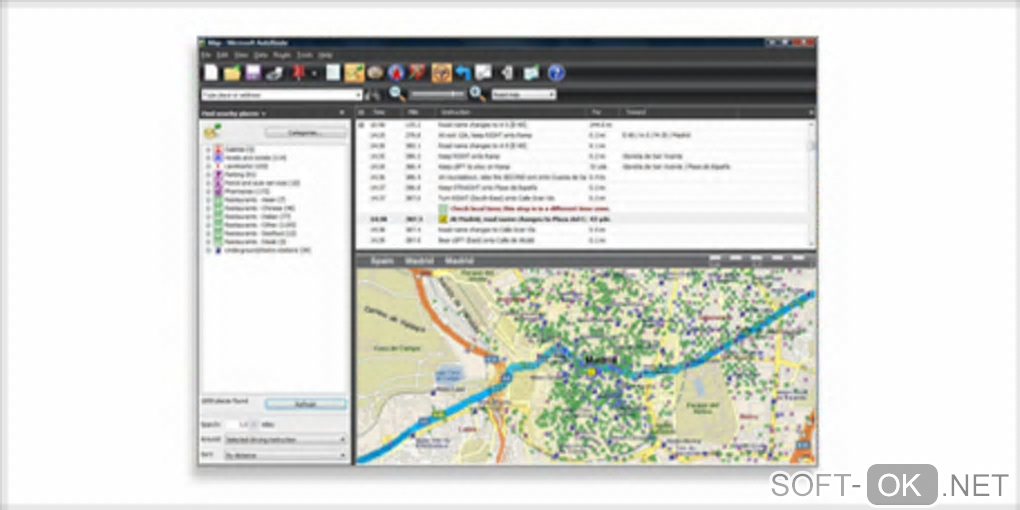Select the red "Check local time" directions row

coord(583,209)
